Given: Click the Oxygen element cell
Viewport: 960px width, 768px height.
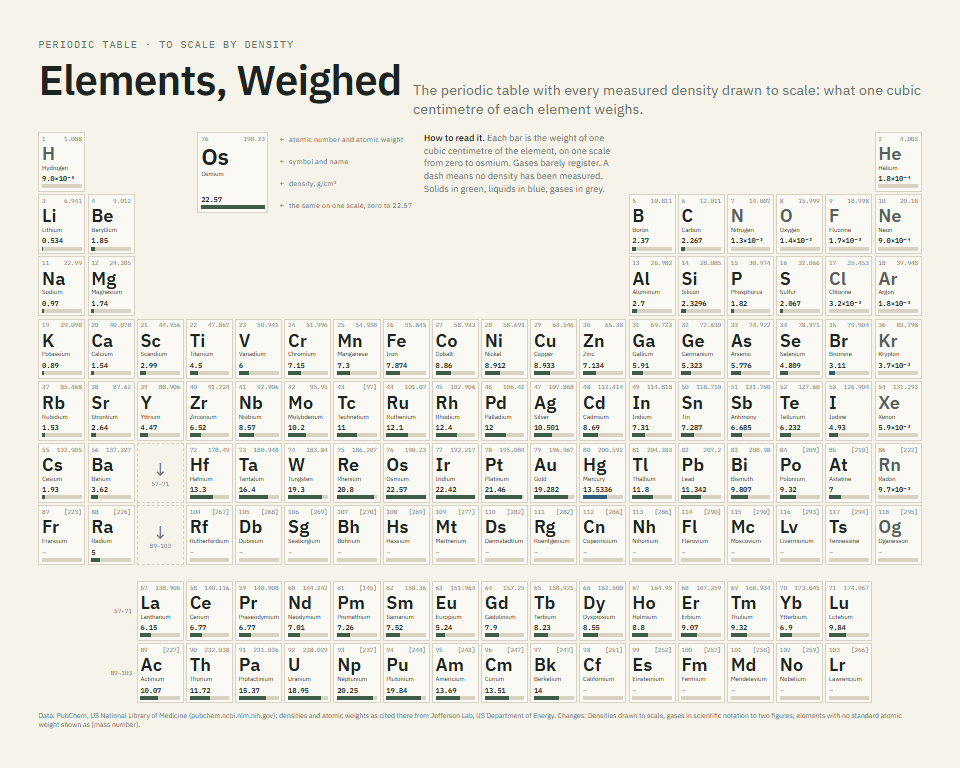Looking at the screenshot, I should point(800,224).
